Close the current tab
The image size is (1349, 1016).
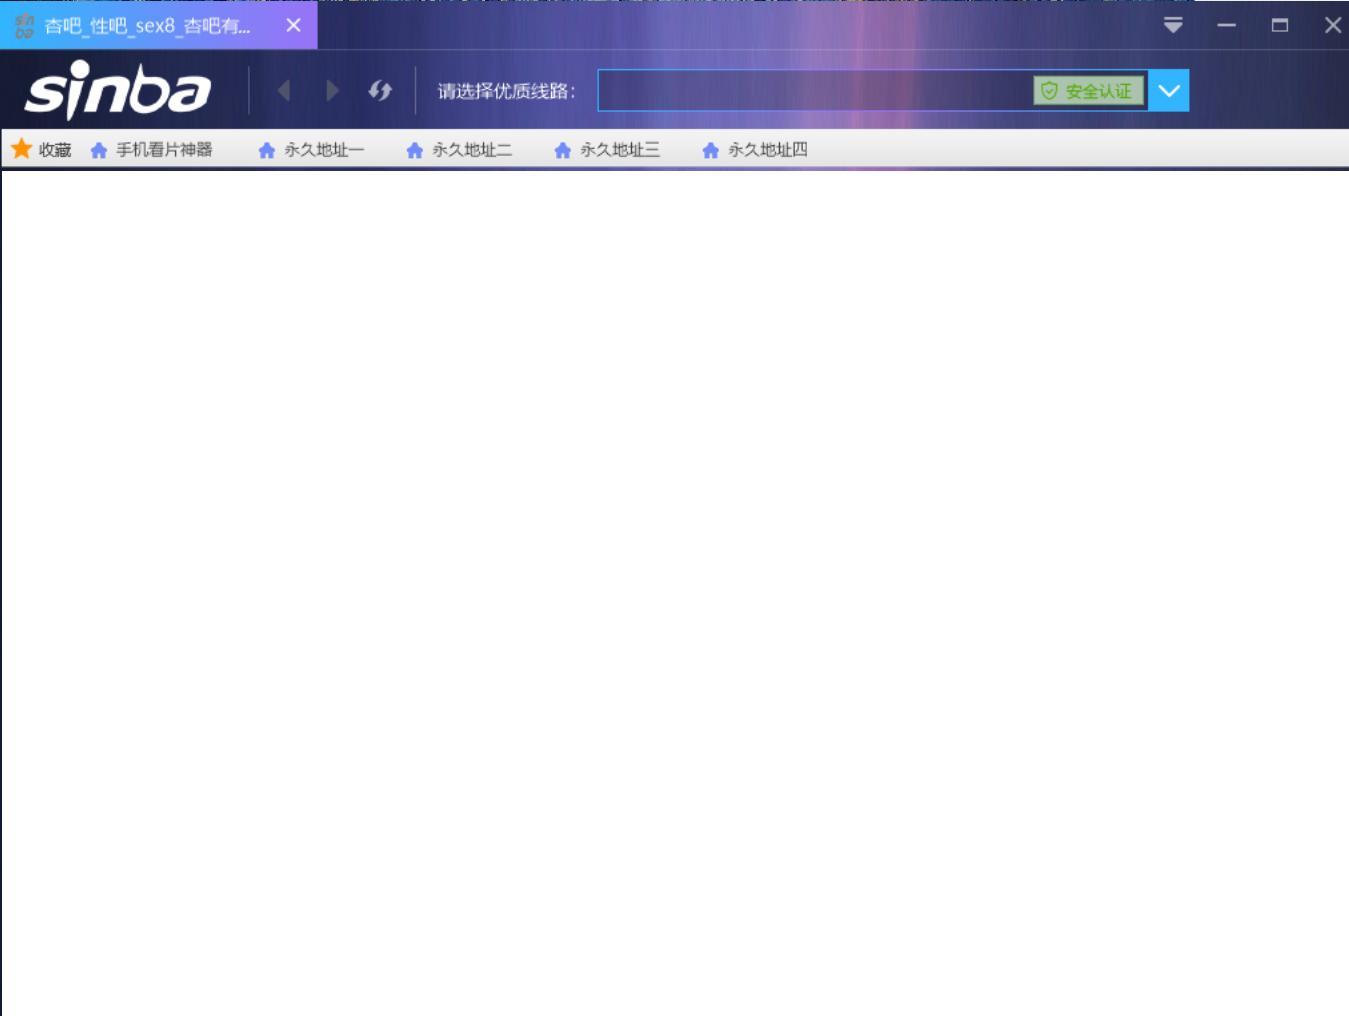point(293,25)
